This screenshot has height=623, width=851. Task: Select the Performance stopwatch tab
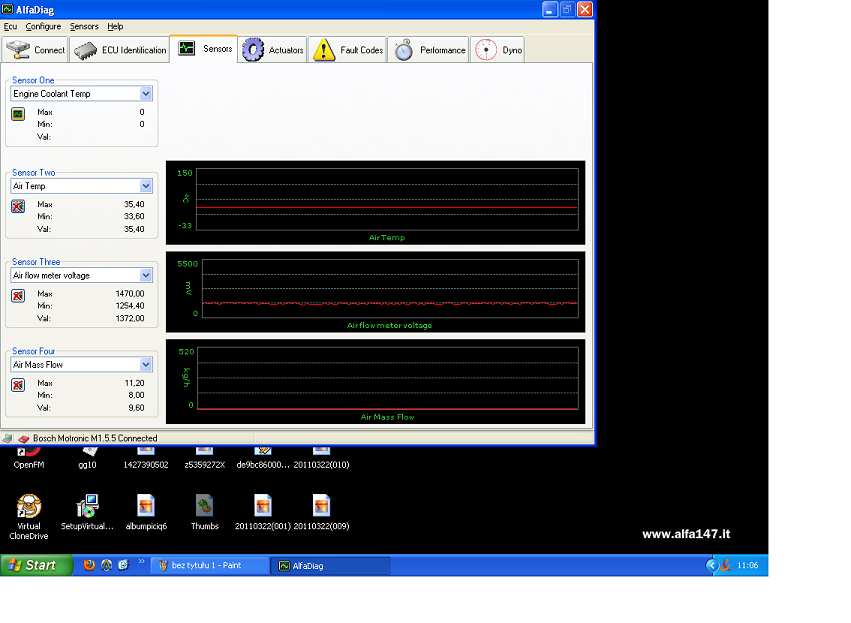coord(429,50)
